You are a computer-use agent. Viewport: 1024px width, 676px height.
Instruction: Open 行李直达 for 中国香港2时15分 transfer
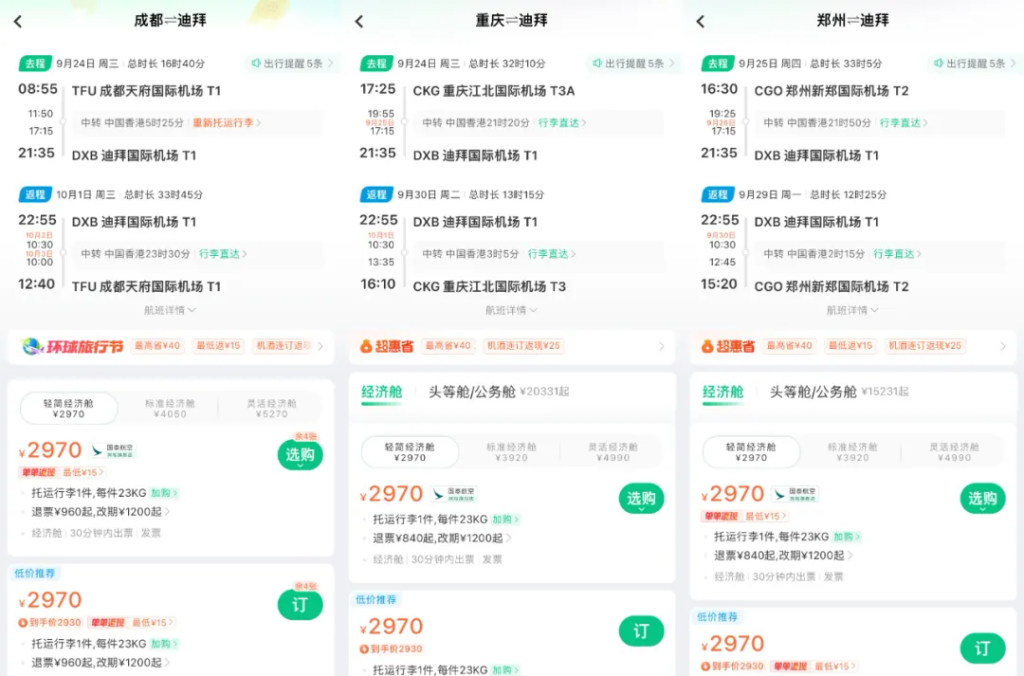click(897, 254)
